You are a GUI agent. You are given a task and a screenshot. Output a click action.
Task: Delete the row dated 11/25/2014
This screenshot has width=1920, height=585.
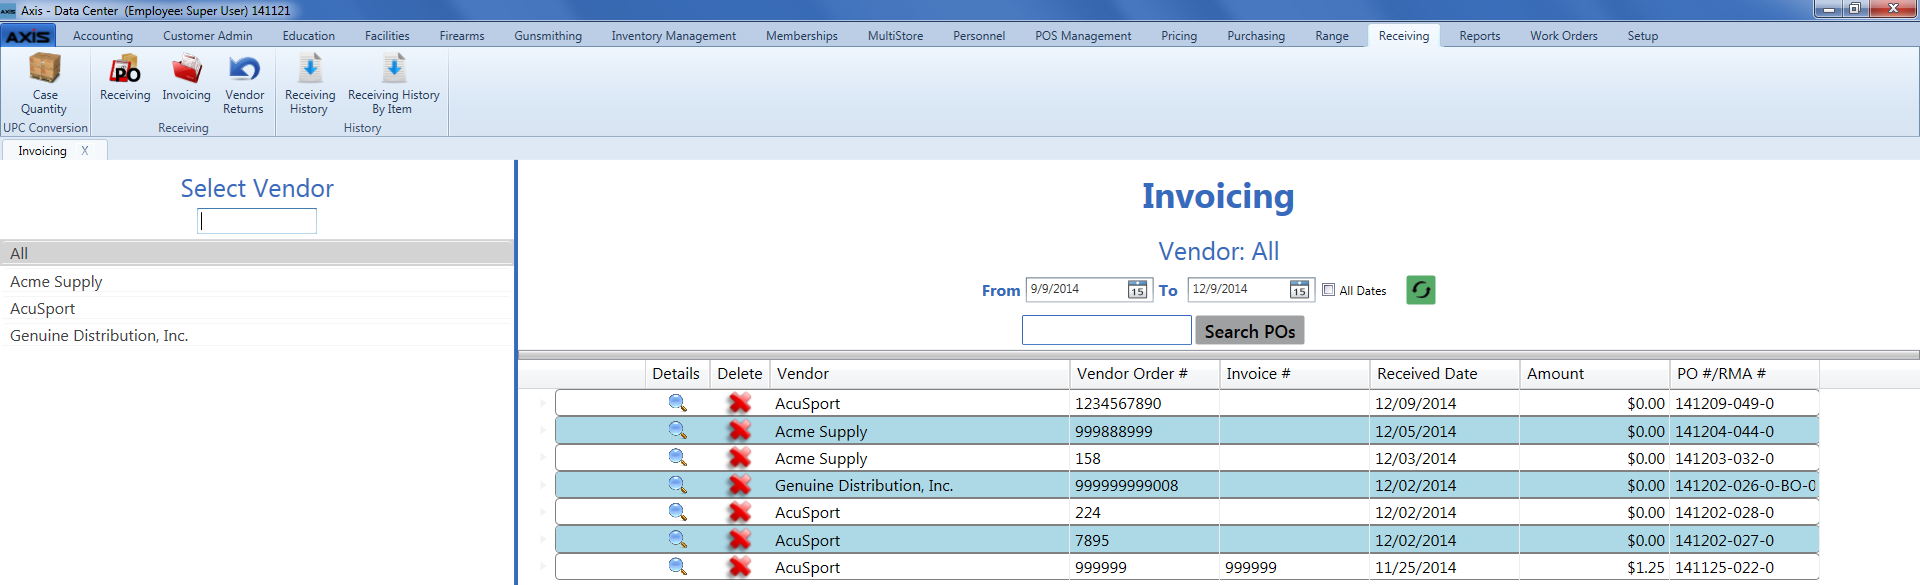point(740,566)
